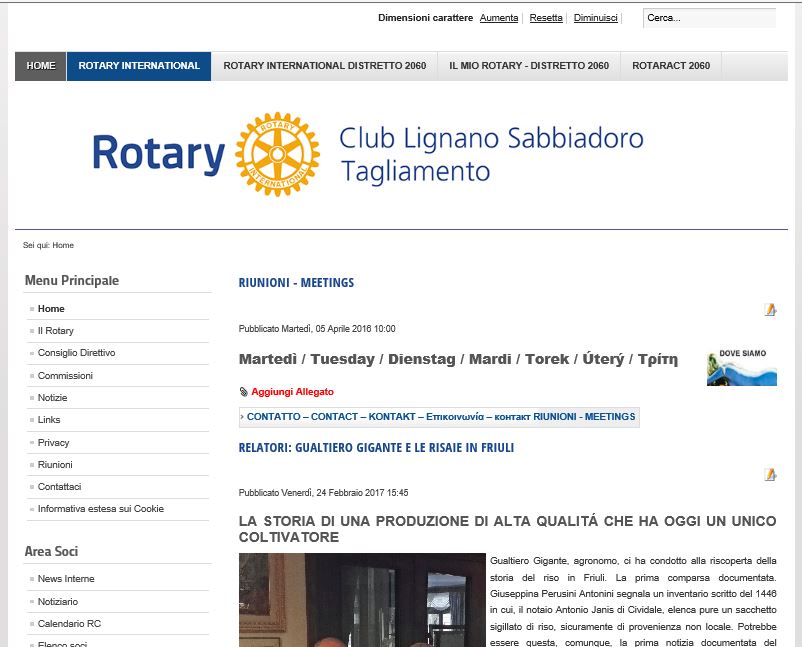Click the Rotary Club logo banner
802x647 pixels.
pyautogui.click(x=368, y=154)
